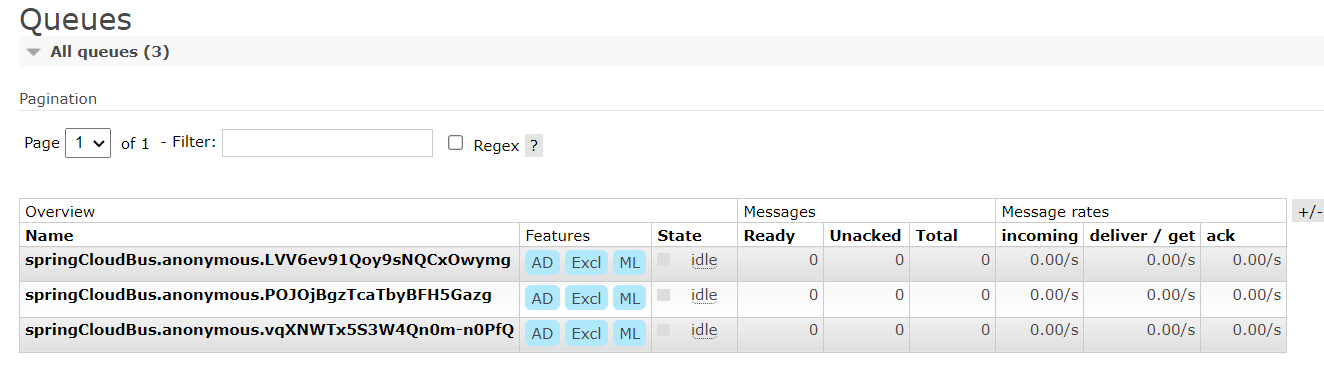Click Excl badge in LVV6ev91 queue row

pyautogui.click(x=586, y=263)
